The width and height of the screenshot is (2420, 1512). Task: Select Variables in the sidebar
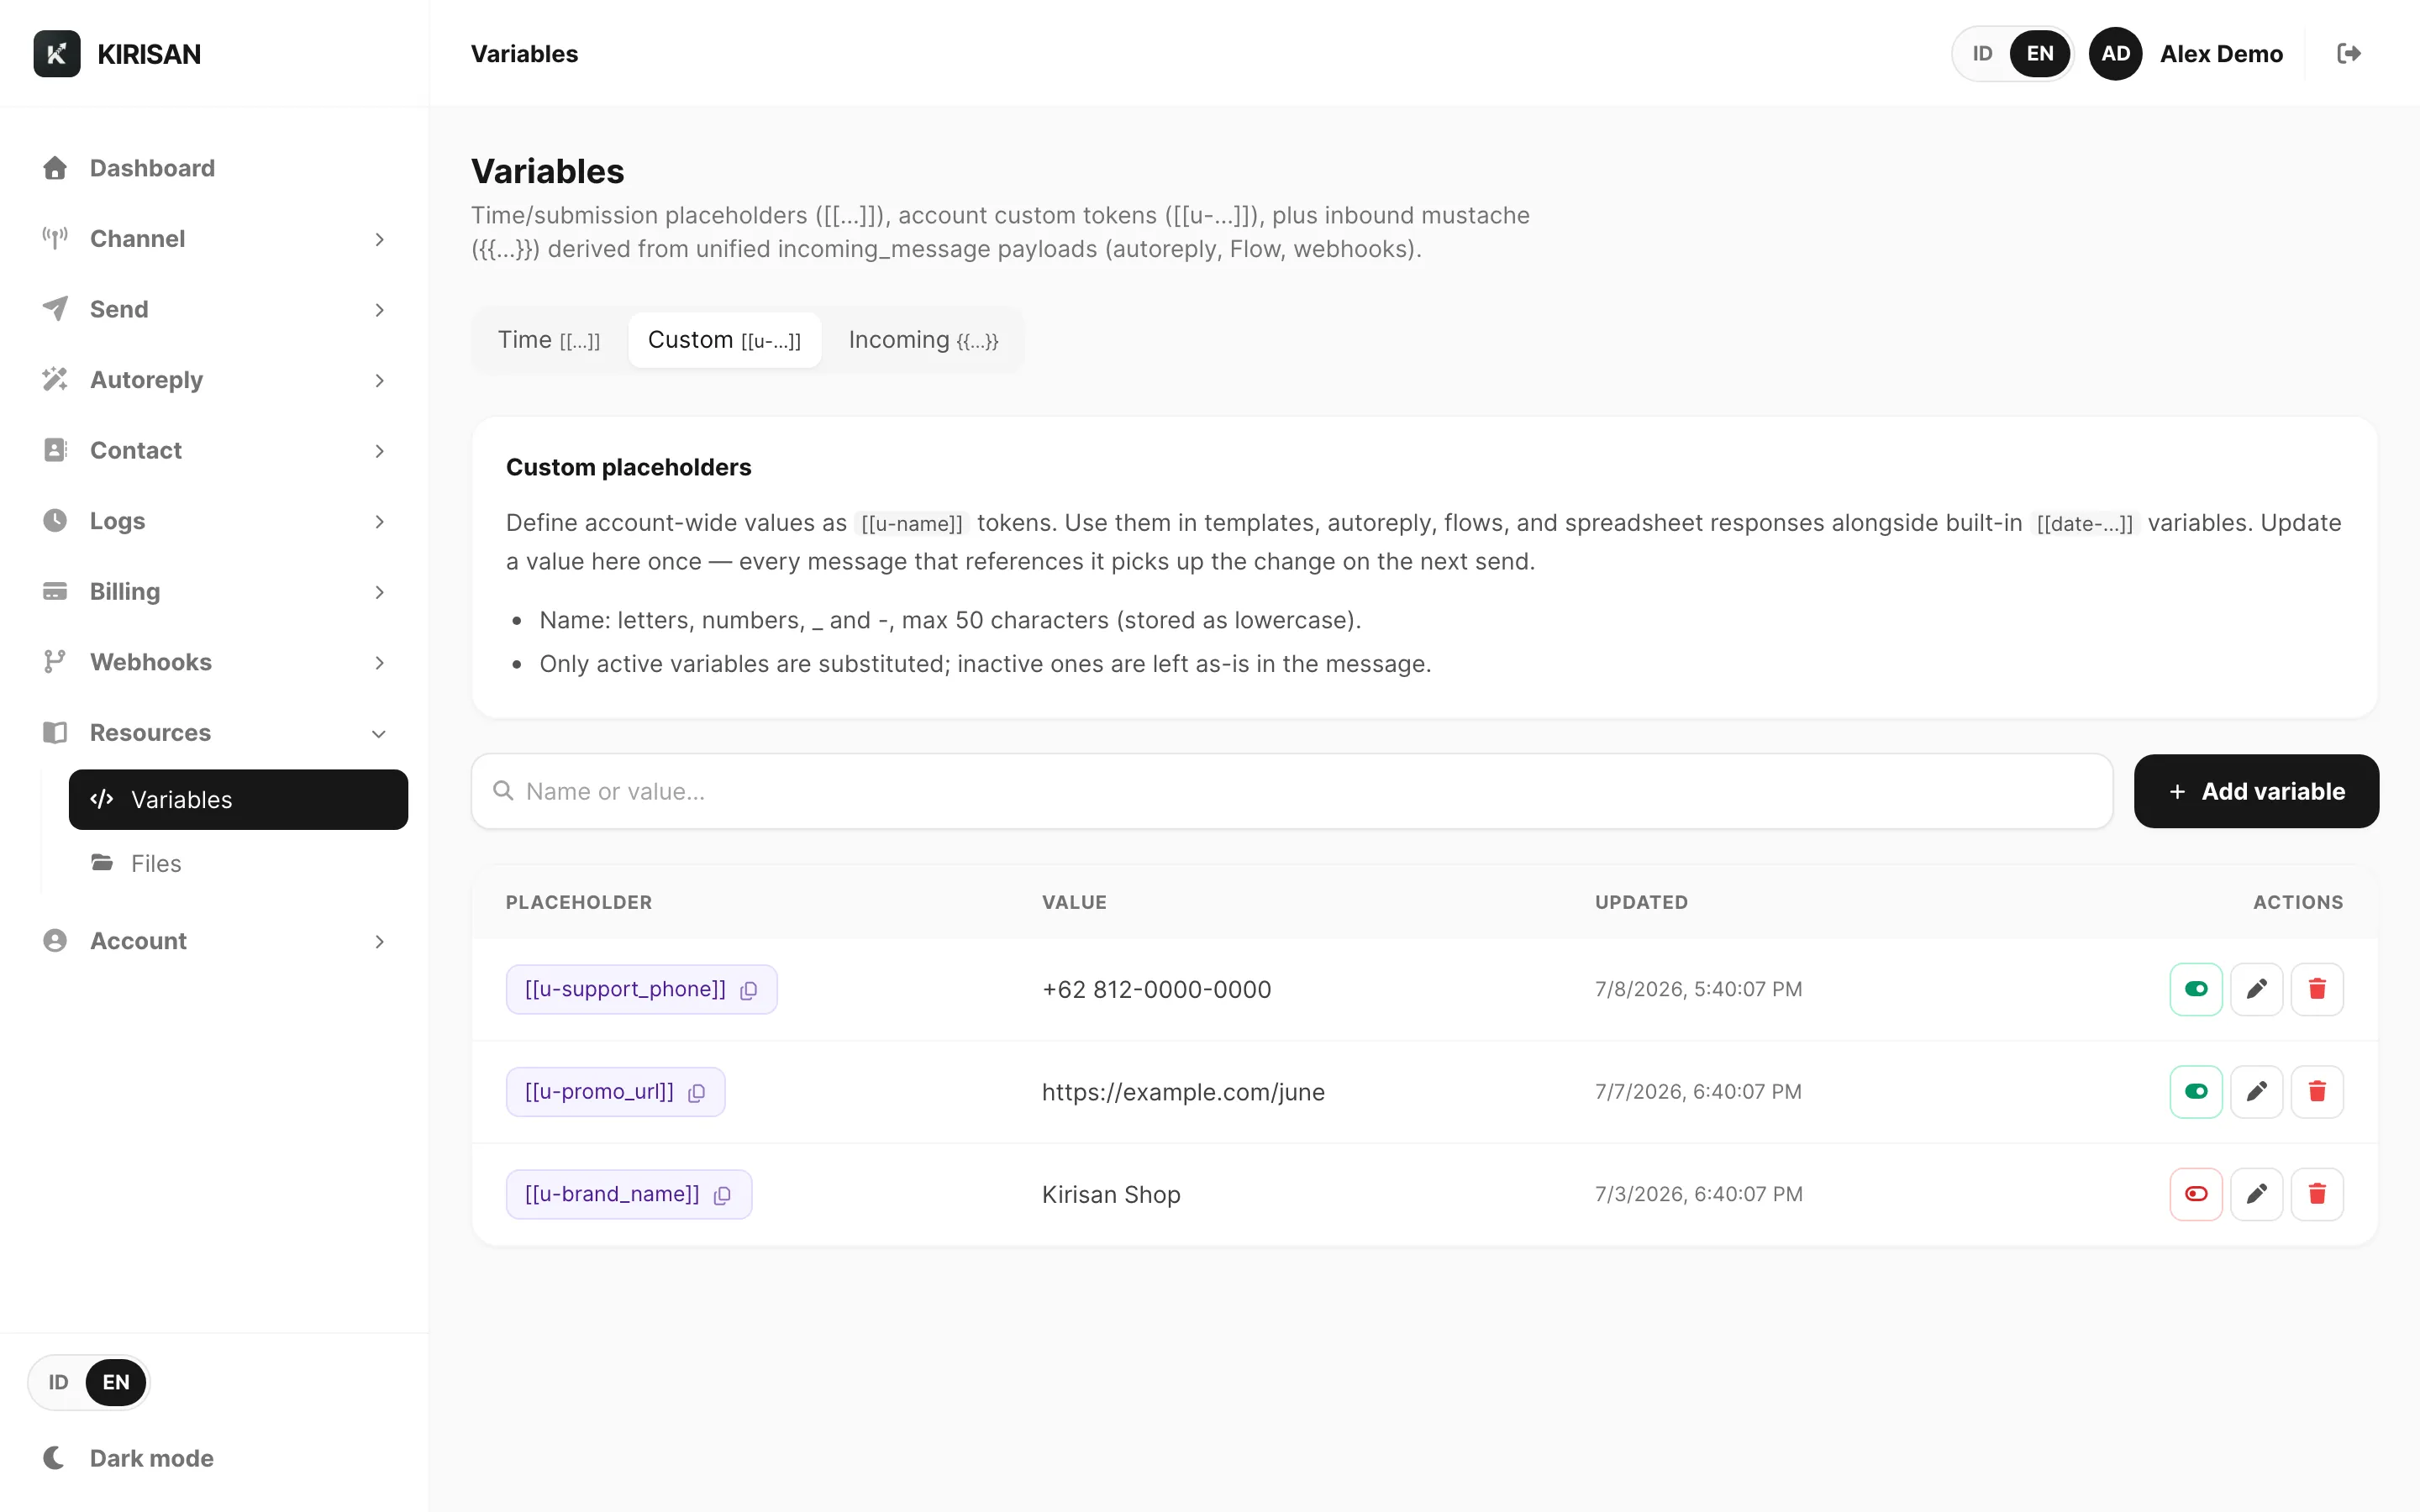(238, 799)
